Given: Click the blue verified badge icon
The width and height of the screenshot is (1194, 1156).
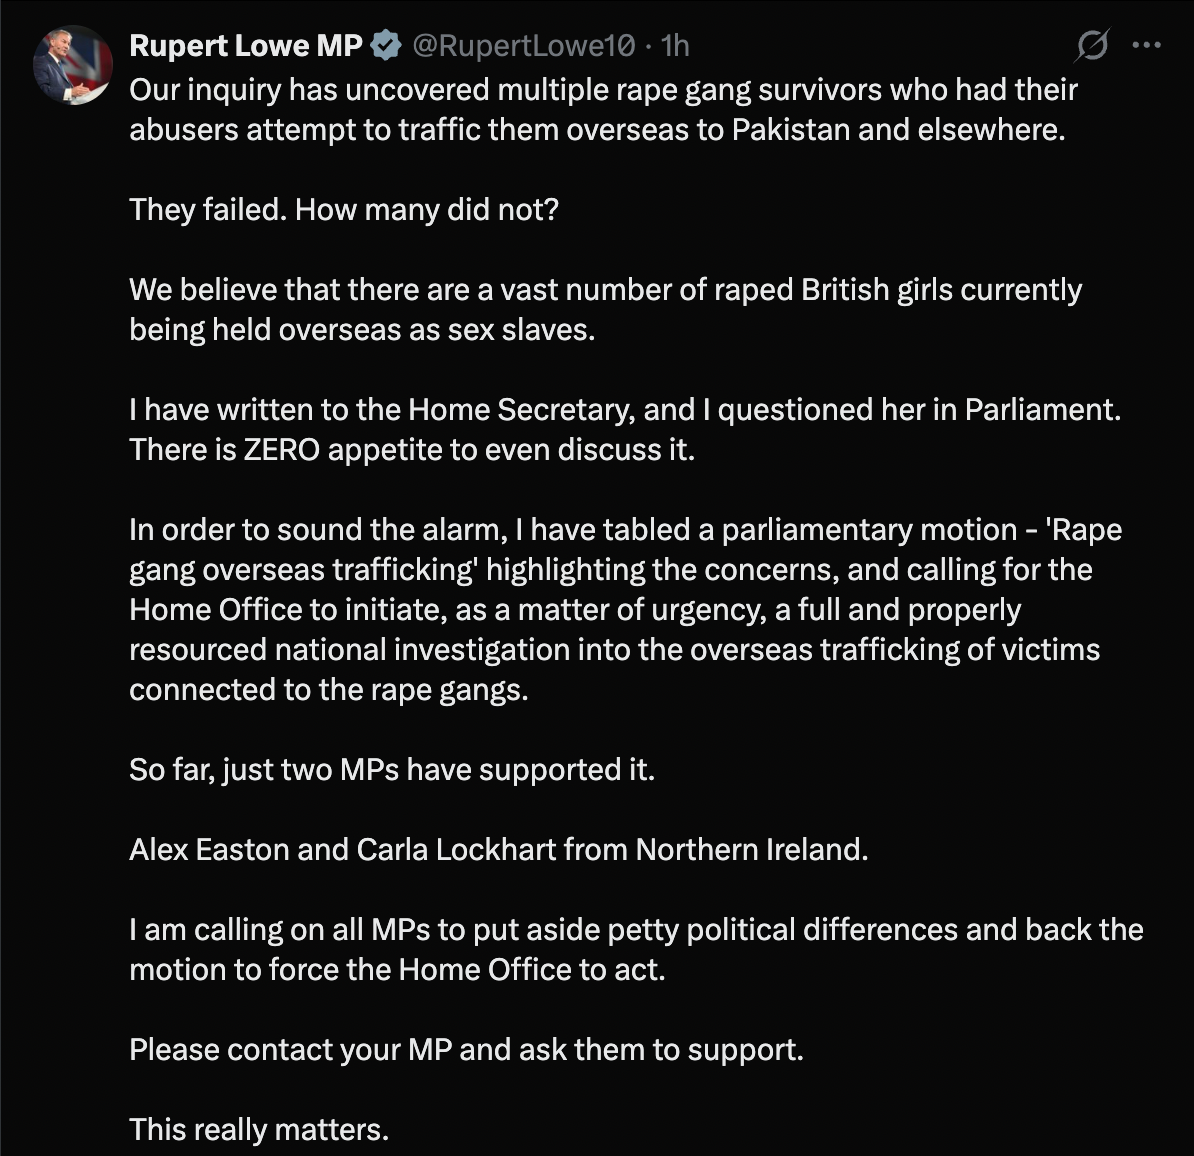Looking at the screenshot, I should pyautogui.click(x=387, y=45).
